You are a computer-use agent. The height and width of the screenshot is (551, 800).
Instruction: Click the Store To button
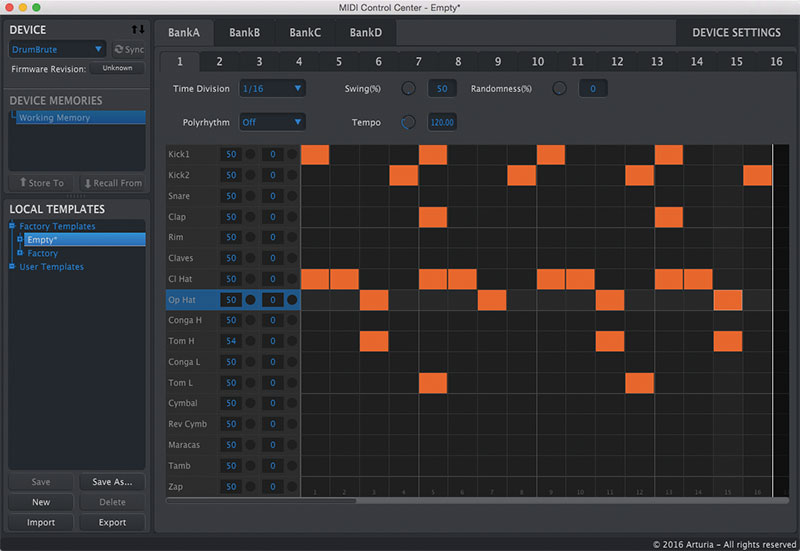pos(41,183)
